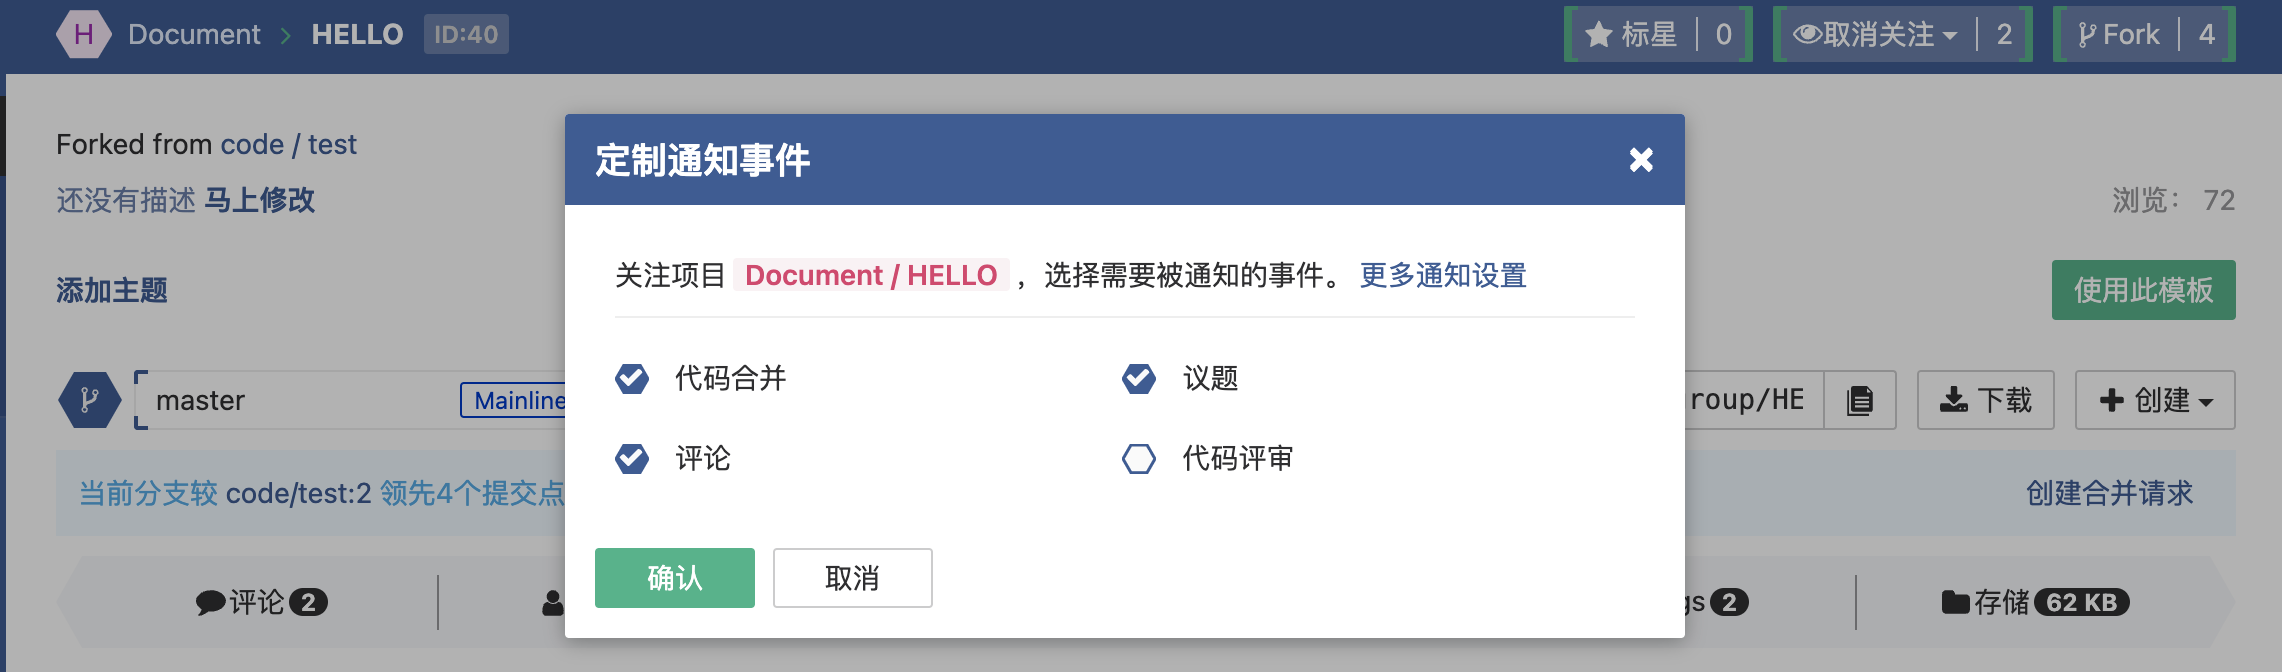2282x672 pixels.
Task: Click the hexagonal H project avatar icon
Action: [x=83, y=35]
